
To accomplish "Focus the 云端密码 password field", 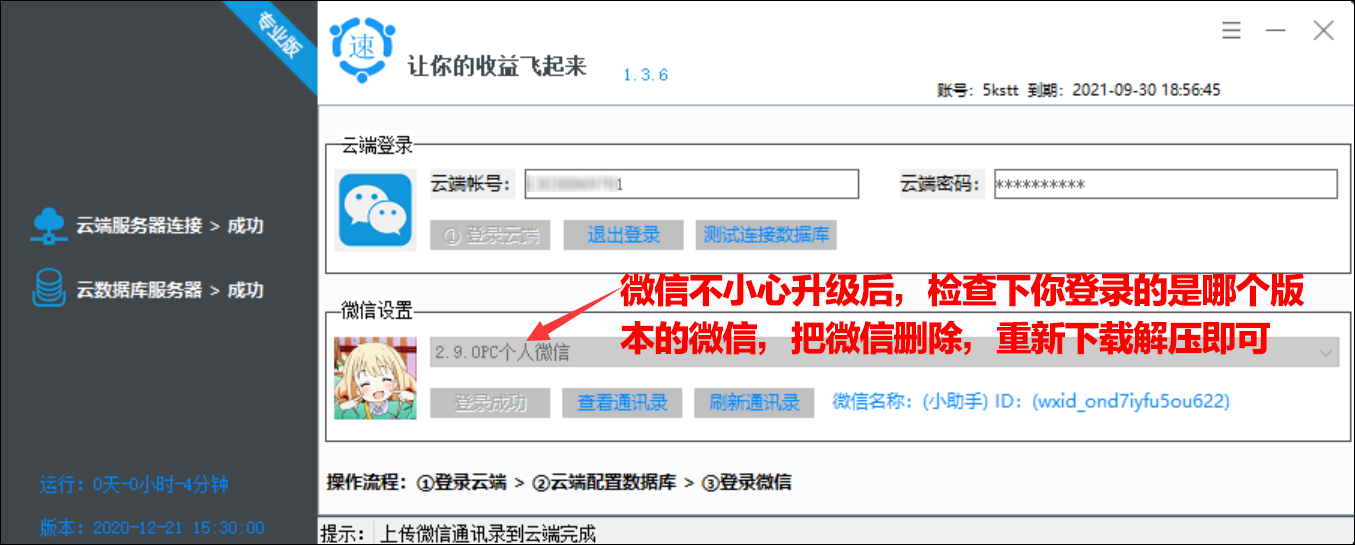I will click(1166, 184).
